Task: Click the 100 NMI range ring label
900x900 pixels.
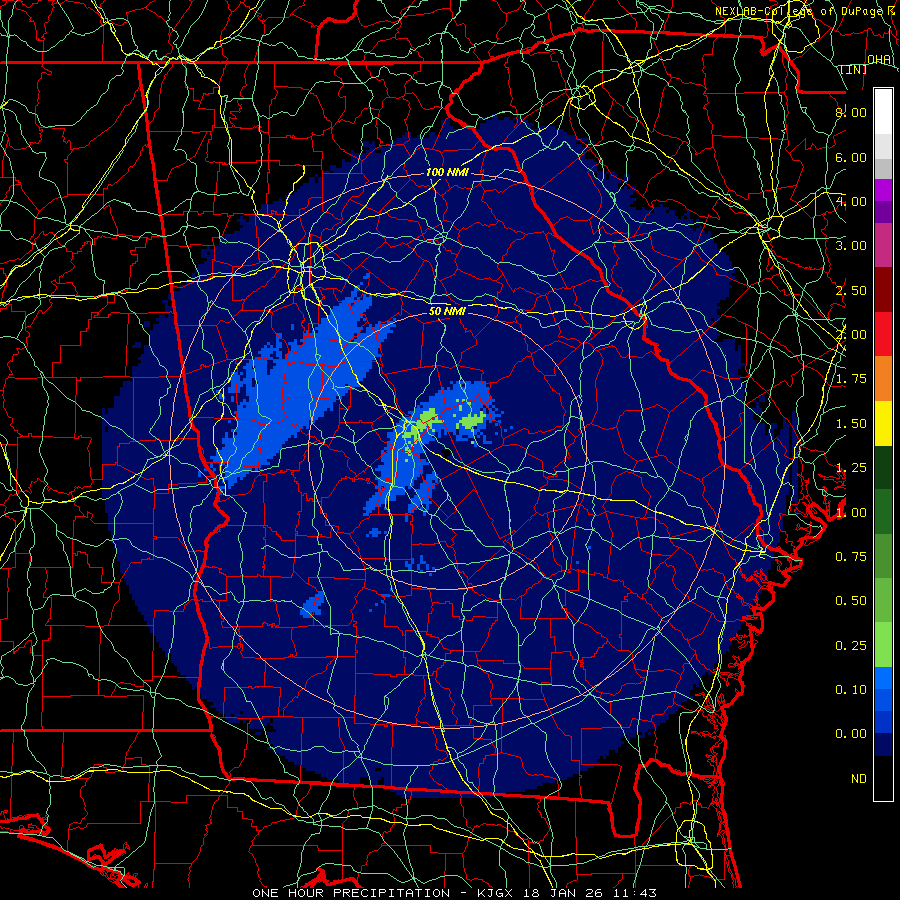Action: pos(447,172)
